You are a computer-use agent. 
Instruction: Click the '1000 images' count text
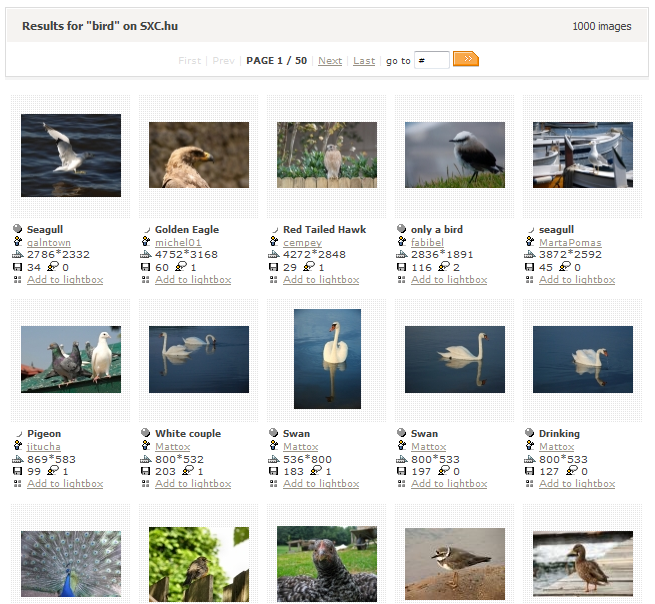point(602,26)
